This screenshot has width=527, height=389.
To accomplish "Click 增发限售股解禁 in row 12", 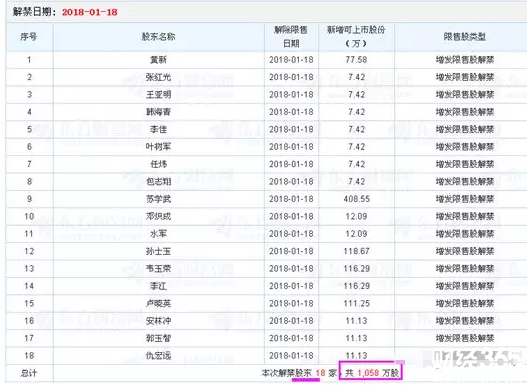I will (x=465, y=251).
